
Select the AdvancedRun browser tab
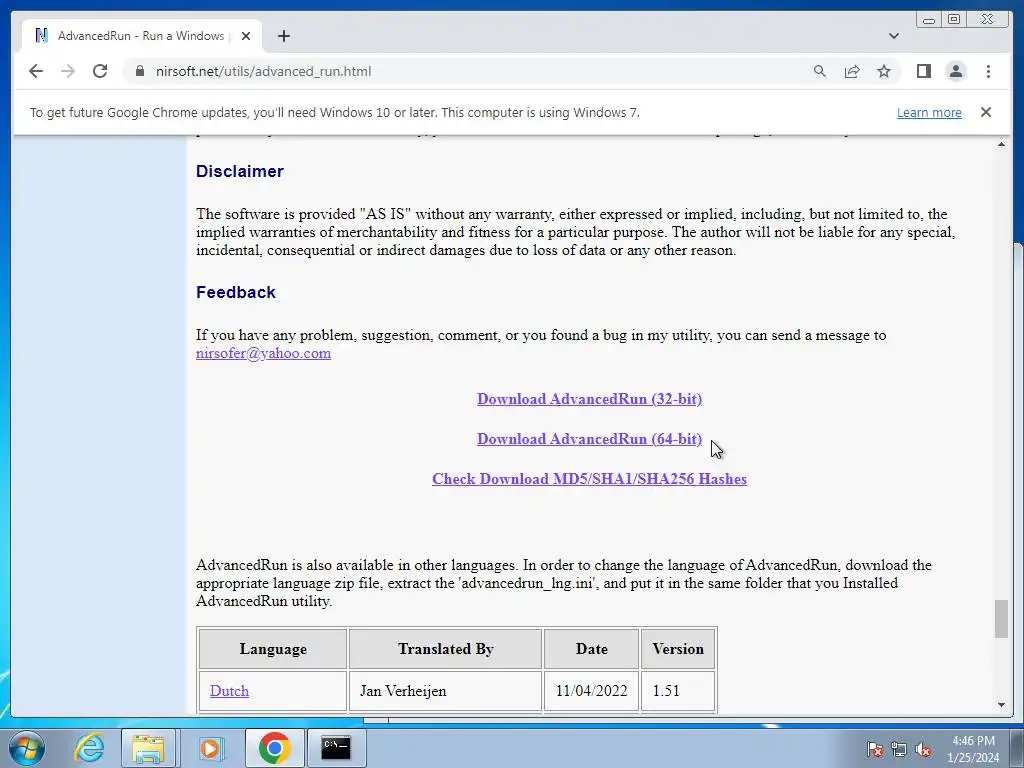click(142, 36)
